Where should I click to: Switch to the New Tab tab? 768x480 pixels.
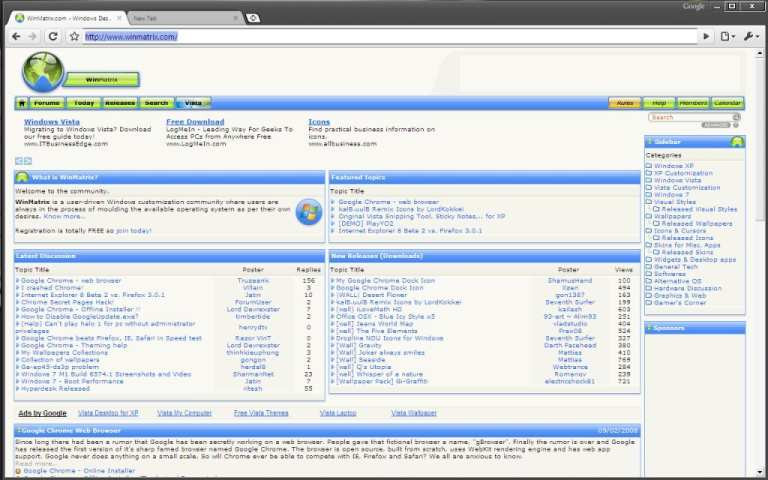(x=185, y=18)
